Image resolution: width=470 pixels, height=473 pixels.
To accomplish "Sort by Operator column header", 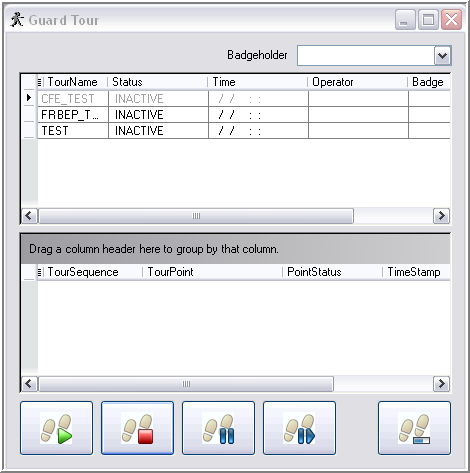I will pyautogui.click(x=358, y=82).
